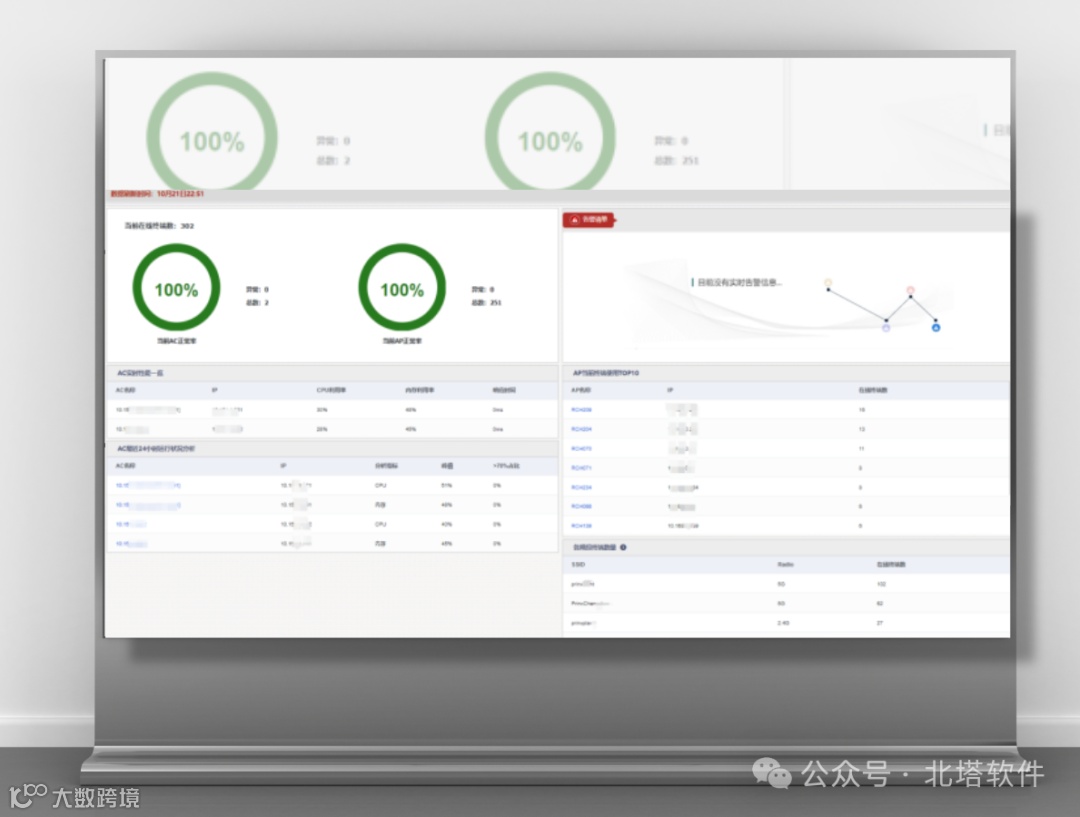Click the blue bell icon ending the line graphic
This screenshot has width=1080, height=817.
point(935,327)
